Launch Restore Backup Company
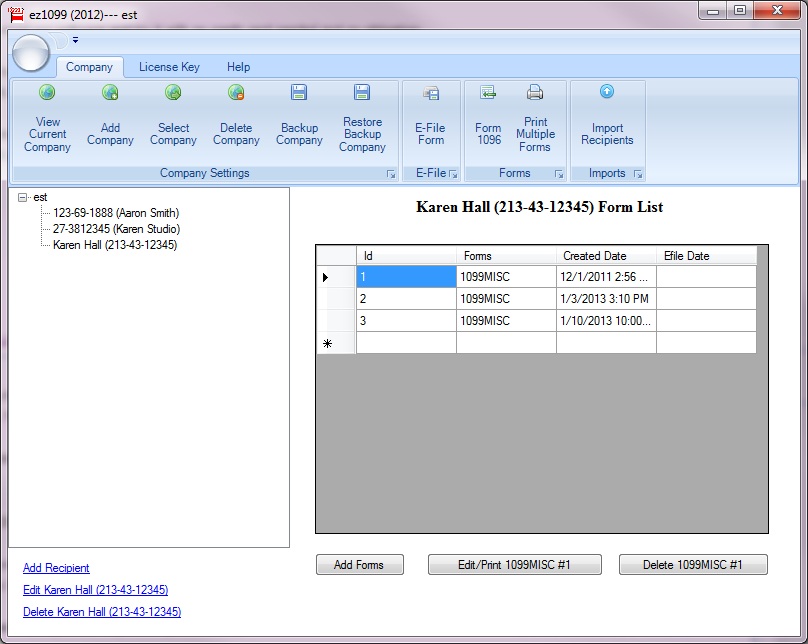 click(362, 121)
